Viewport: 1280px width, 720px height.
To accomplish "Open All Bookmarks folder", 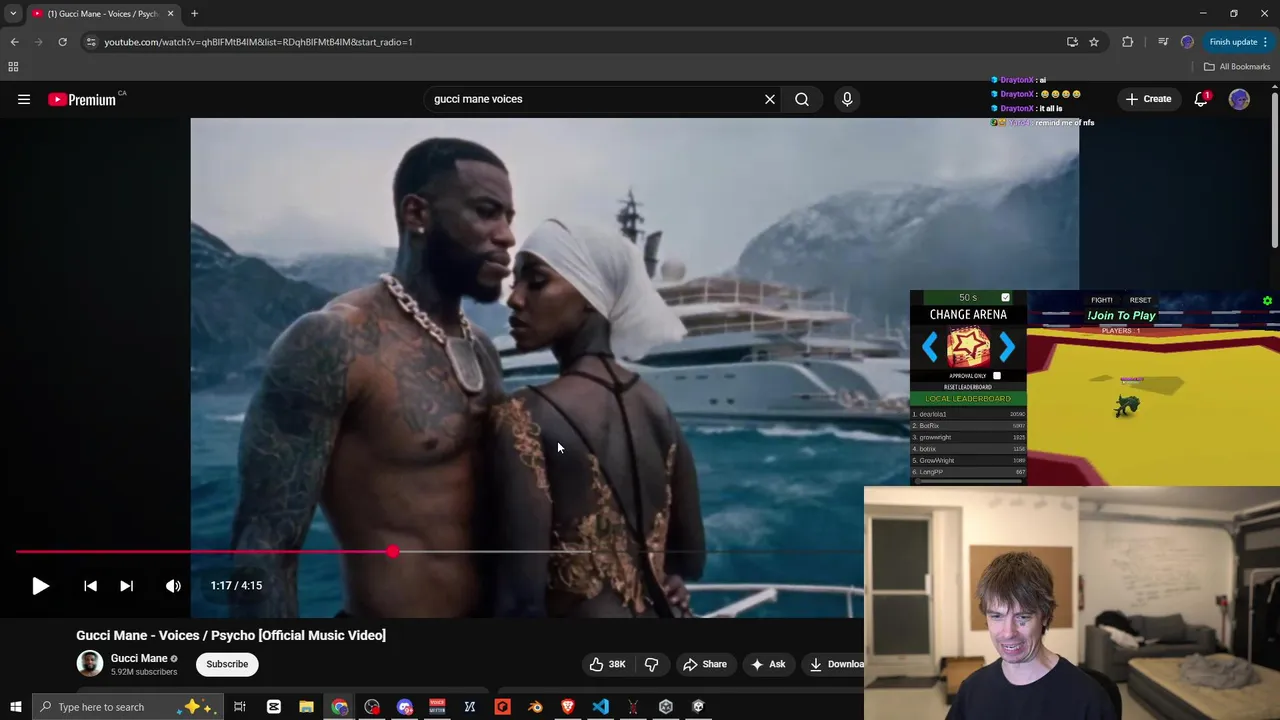I will 1237,67.
